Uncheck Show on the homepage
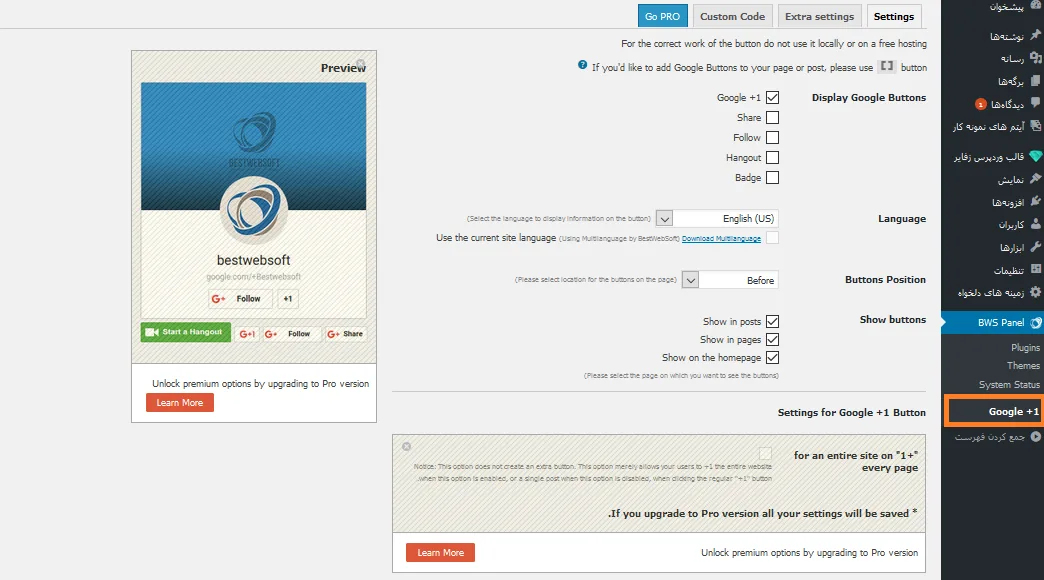 point(772,357)
